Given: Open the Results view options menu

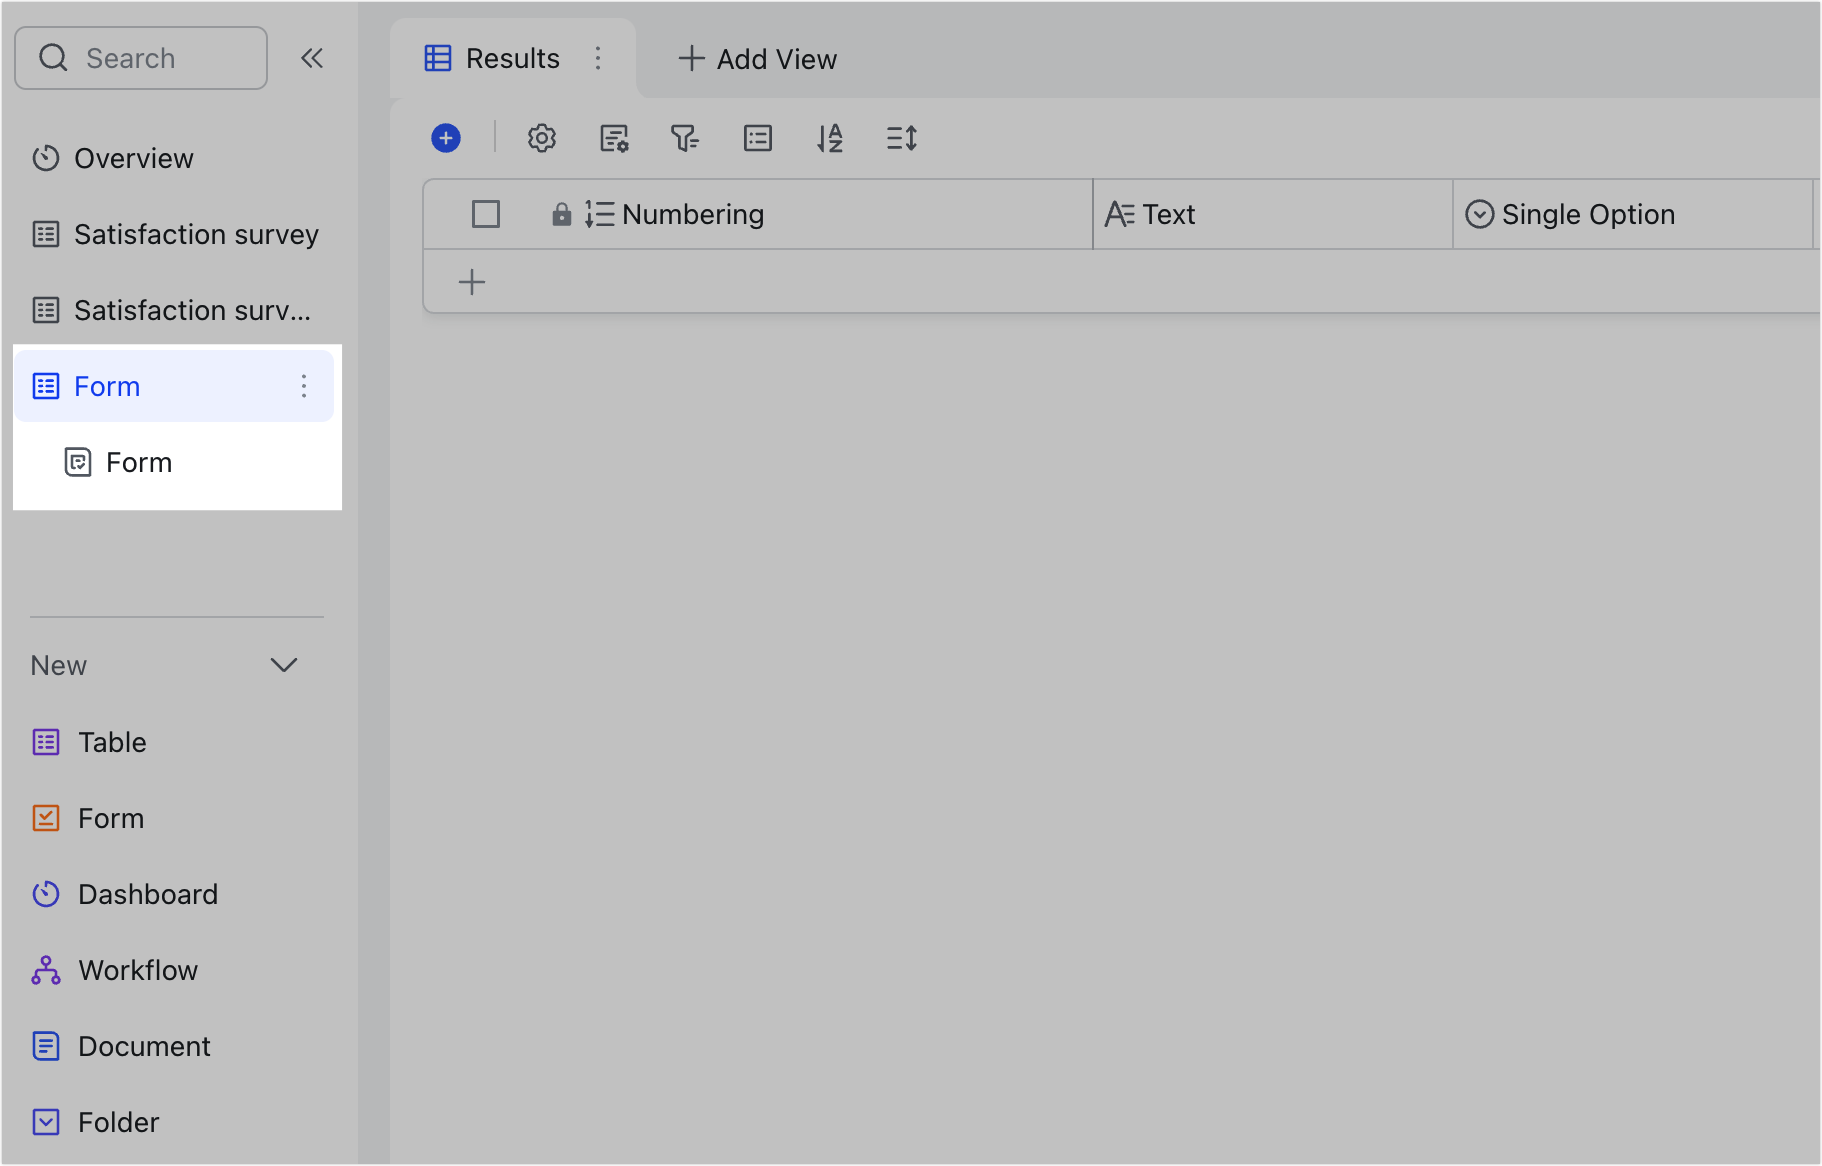Looking at the screenshot, I should point(598,59).
